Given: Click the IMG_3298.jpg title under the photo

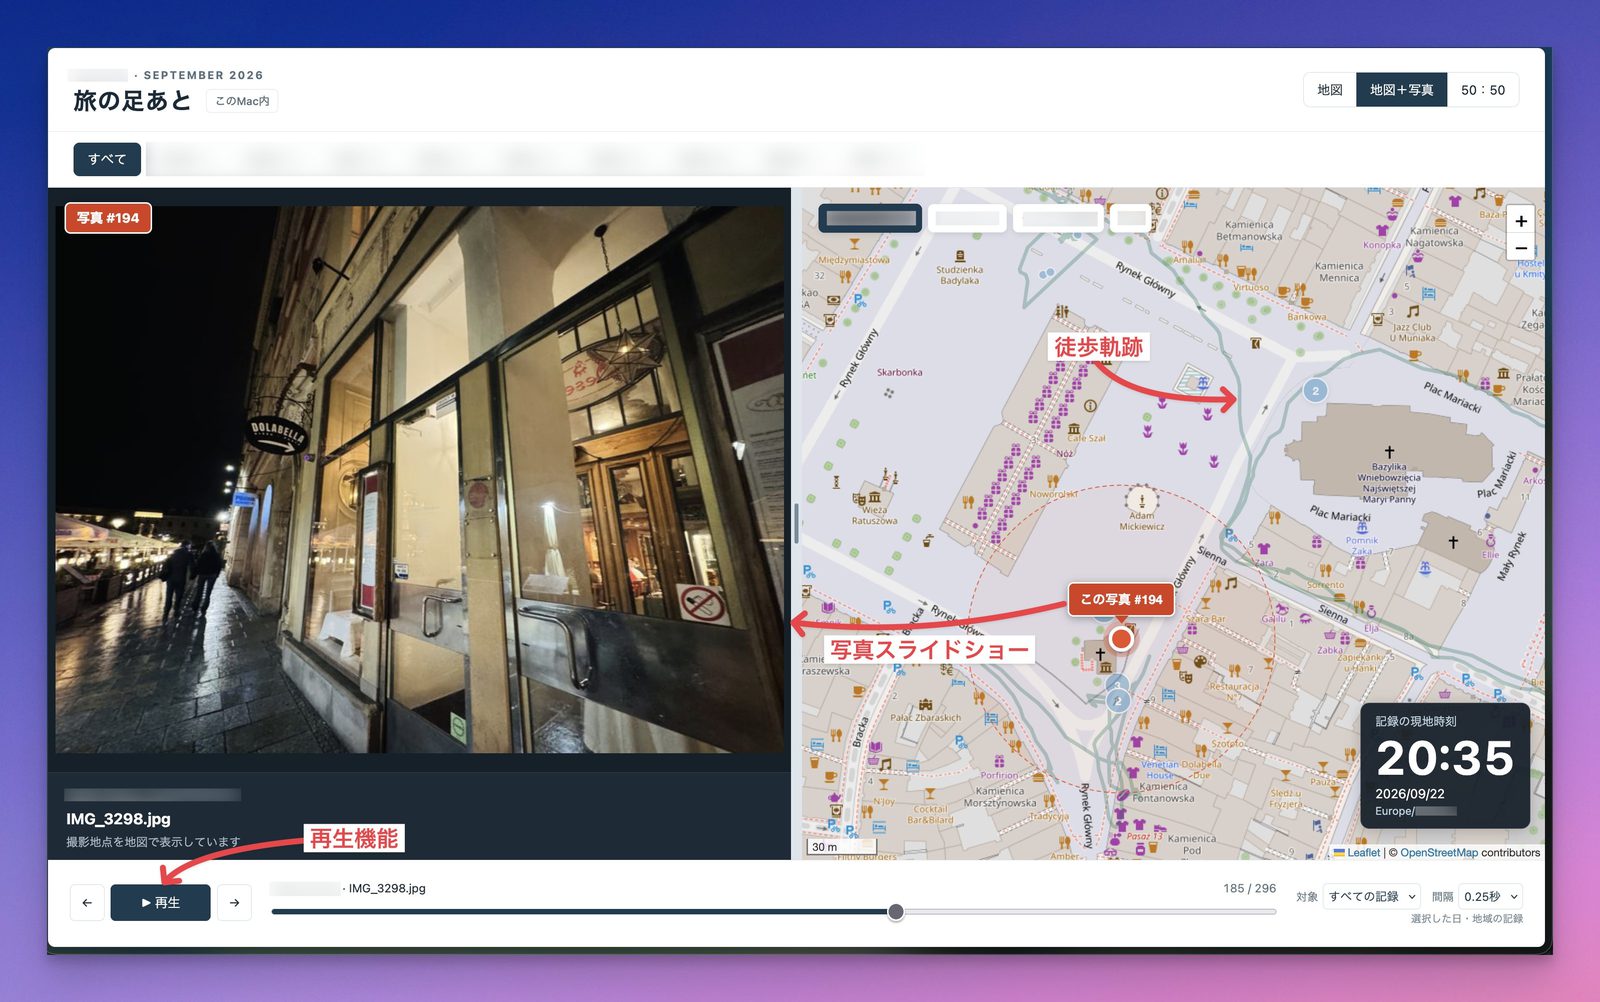Looking at the screenshot, I should click(118, 819).
